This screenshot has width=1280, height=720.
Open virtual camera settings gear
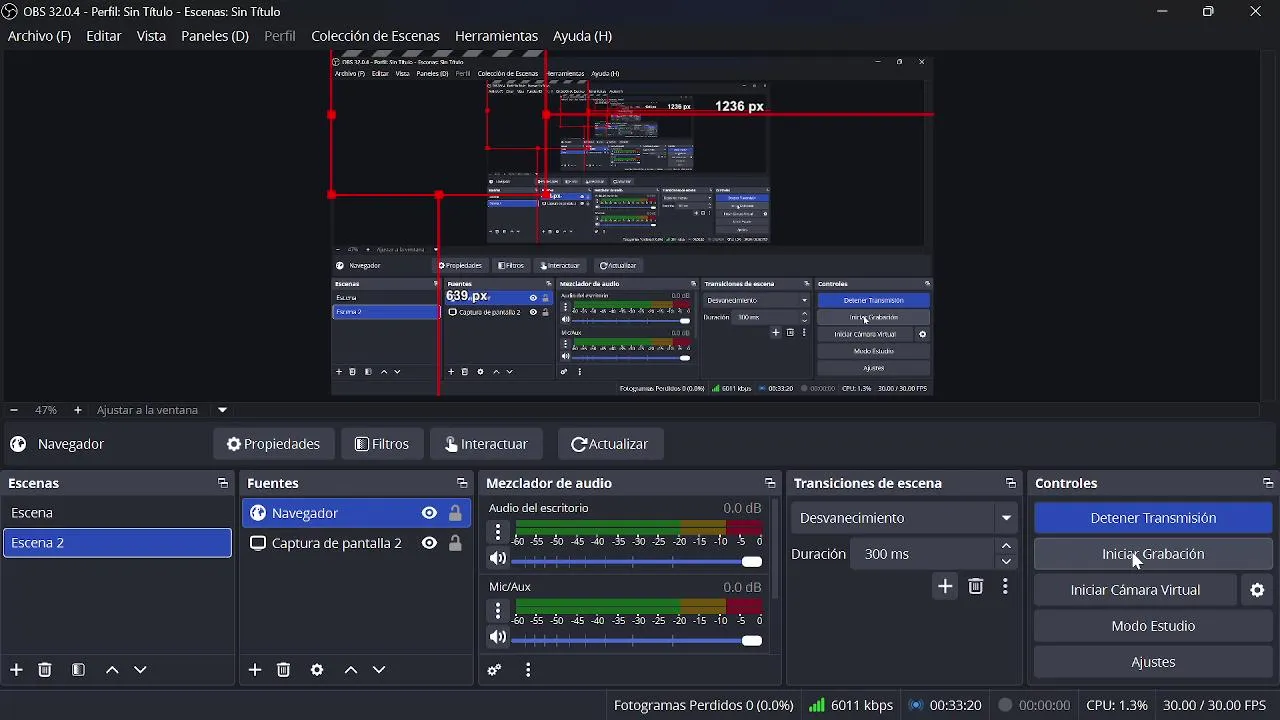[1258, 590]
